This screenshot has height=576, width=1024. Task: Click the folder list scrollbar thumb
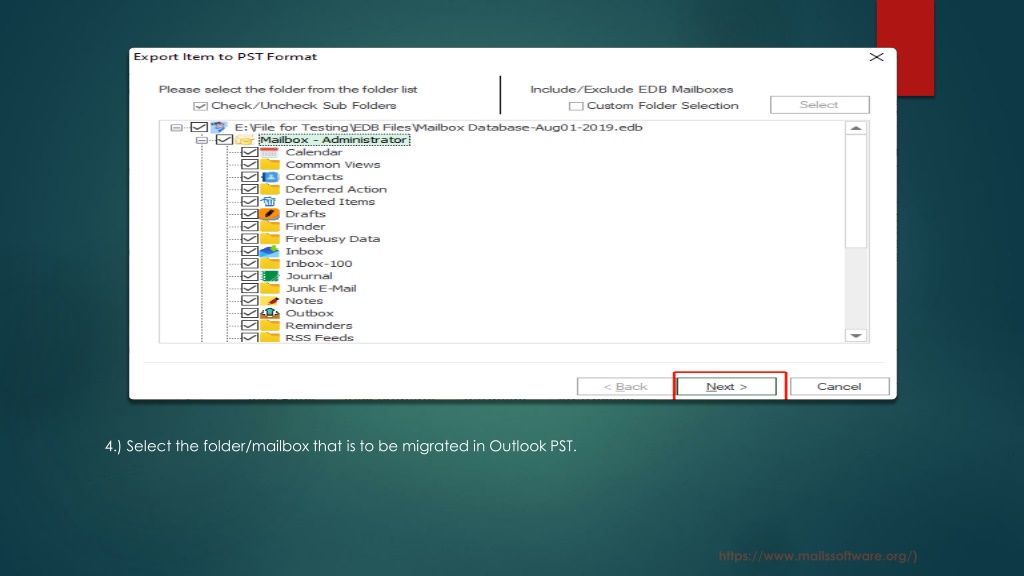856,191
